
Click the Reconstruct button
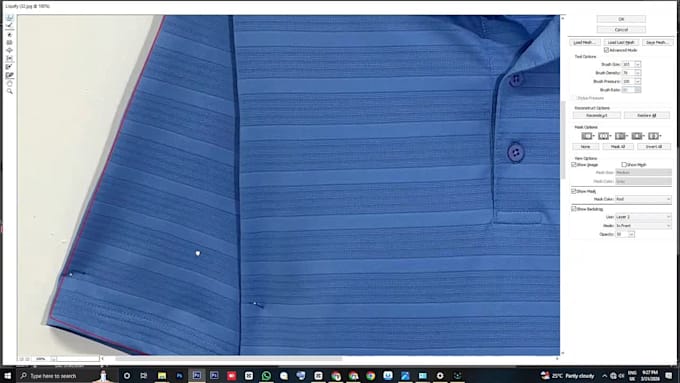tap(597, 115)
